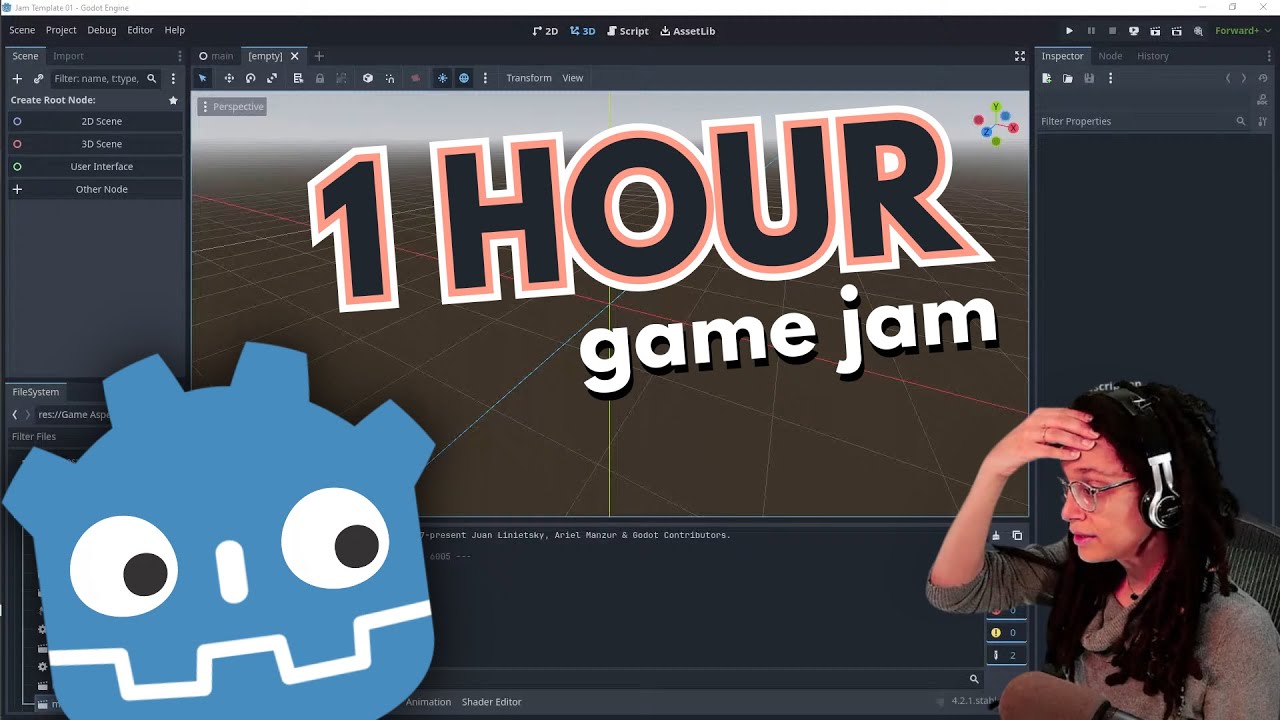Viewport: 1280px width, 720px height.
Task: Toggle the Use Snap magnet icon
Action: [x=390, y=78]
